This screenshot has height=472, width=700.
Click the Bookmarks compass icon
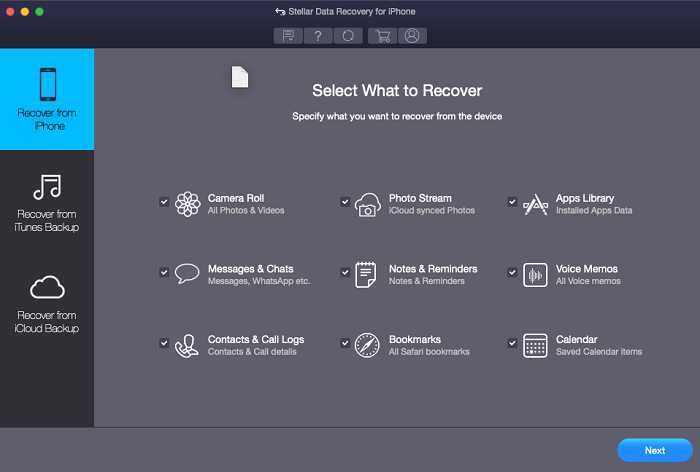pos(367,345)
